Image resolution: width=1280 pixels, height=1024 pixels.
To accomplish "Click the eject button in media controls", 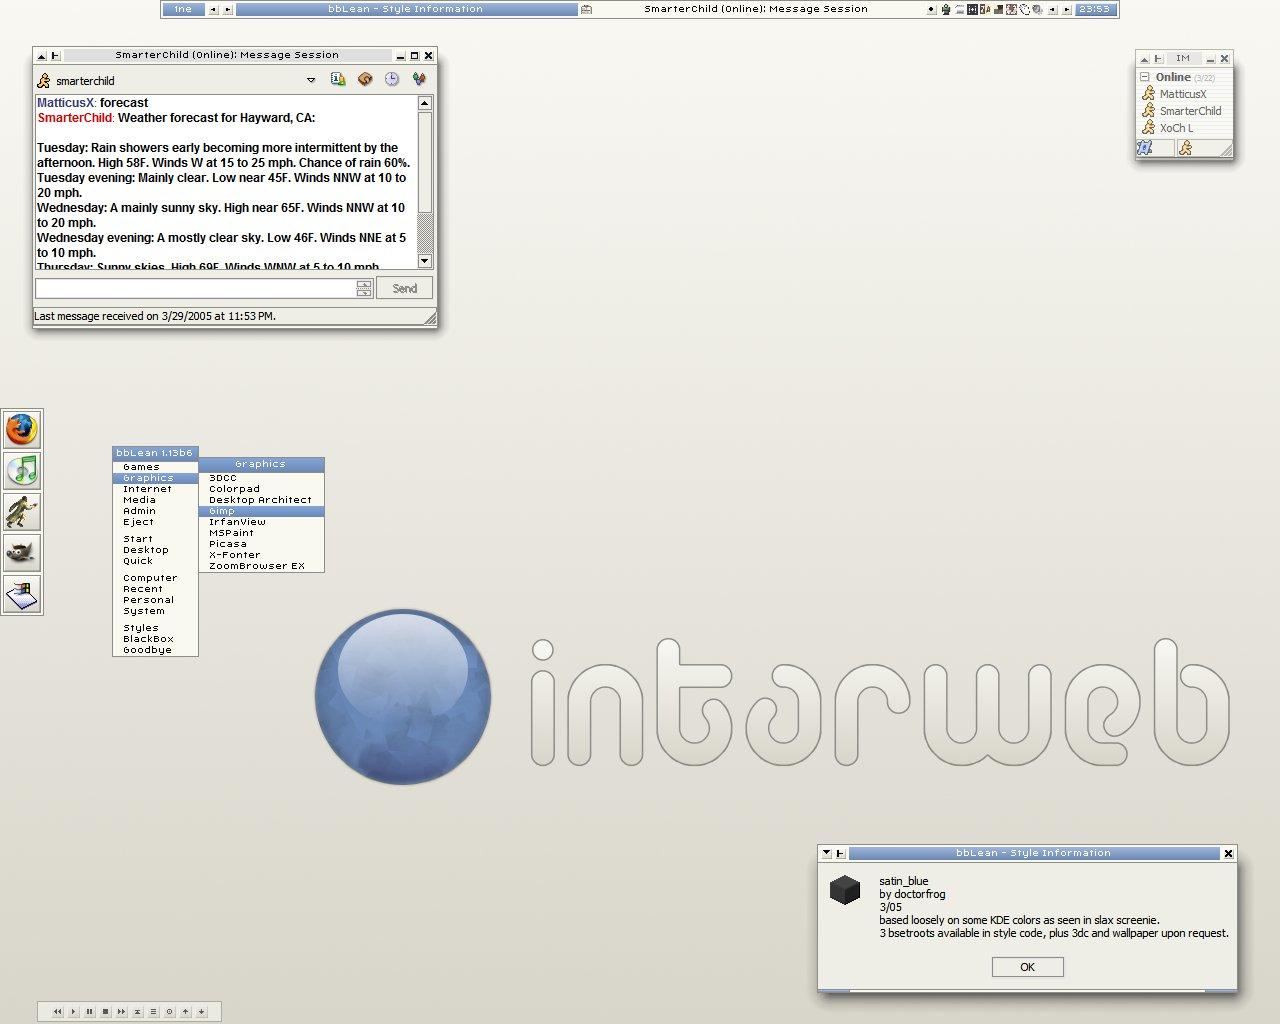I will click(137, 1011).
